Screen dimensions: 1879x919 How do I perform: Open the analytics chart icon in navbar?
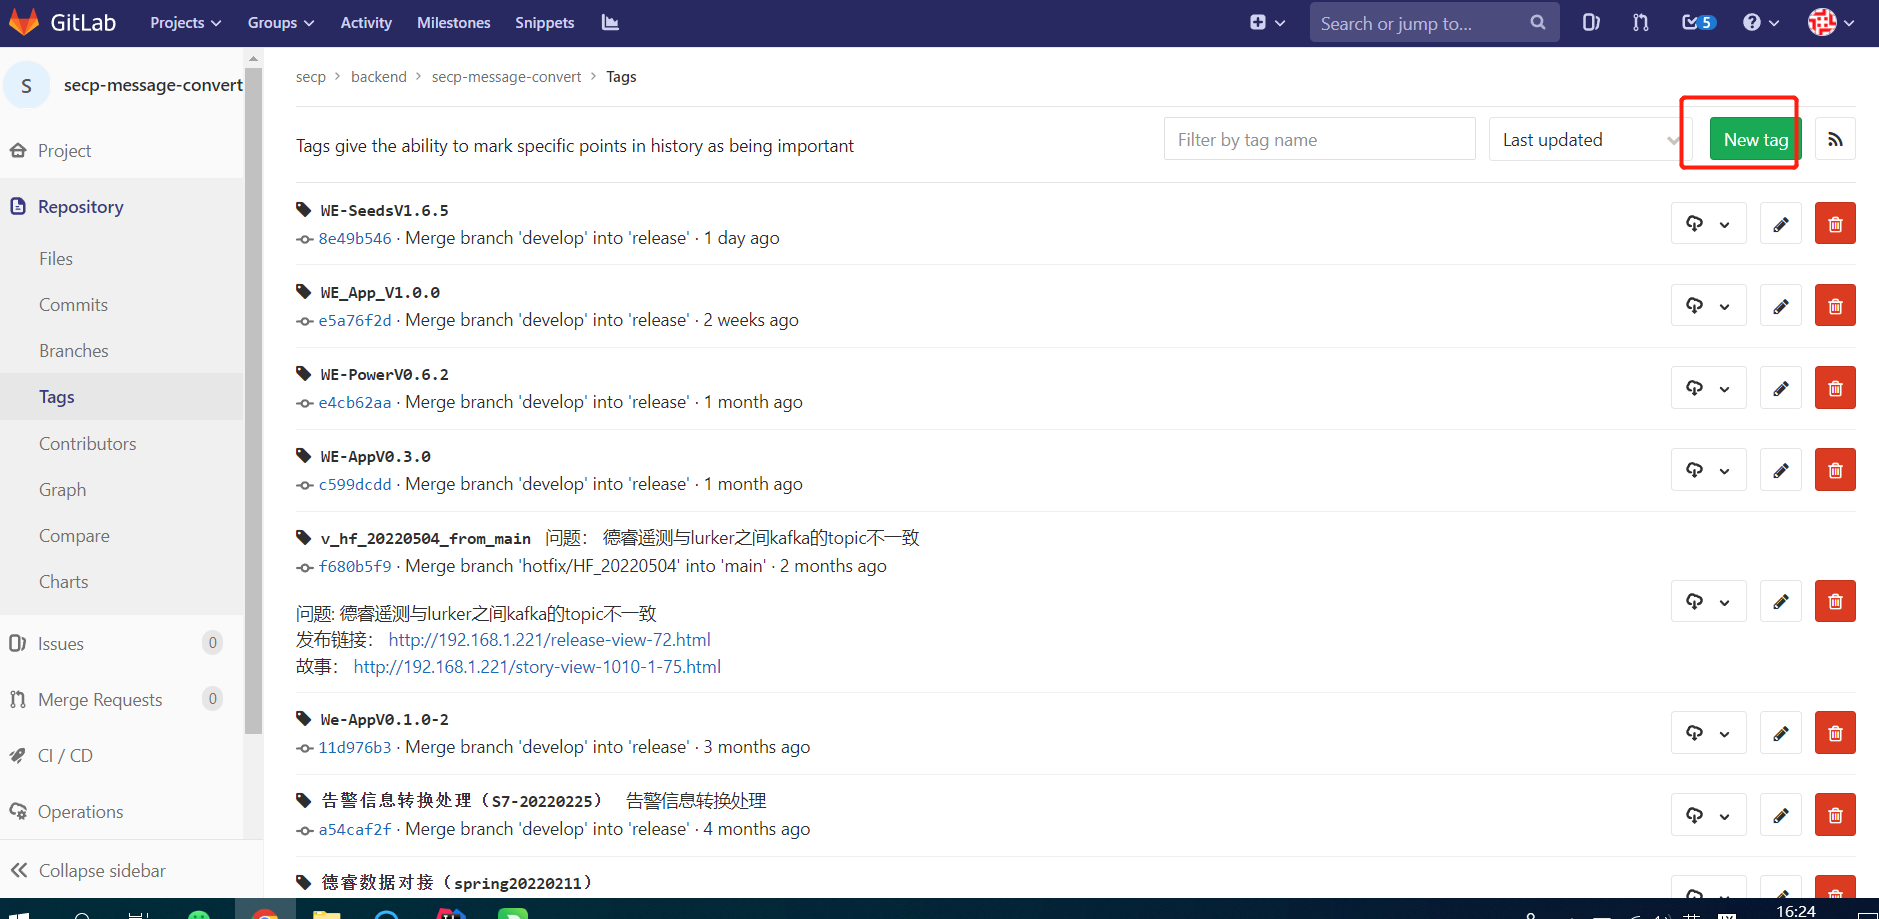(610, 22)
